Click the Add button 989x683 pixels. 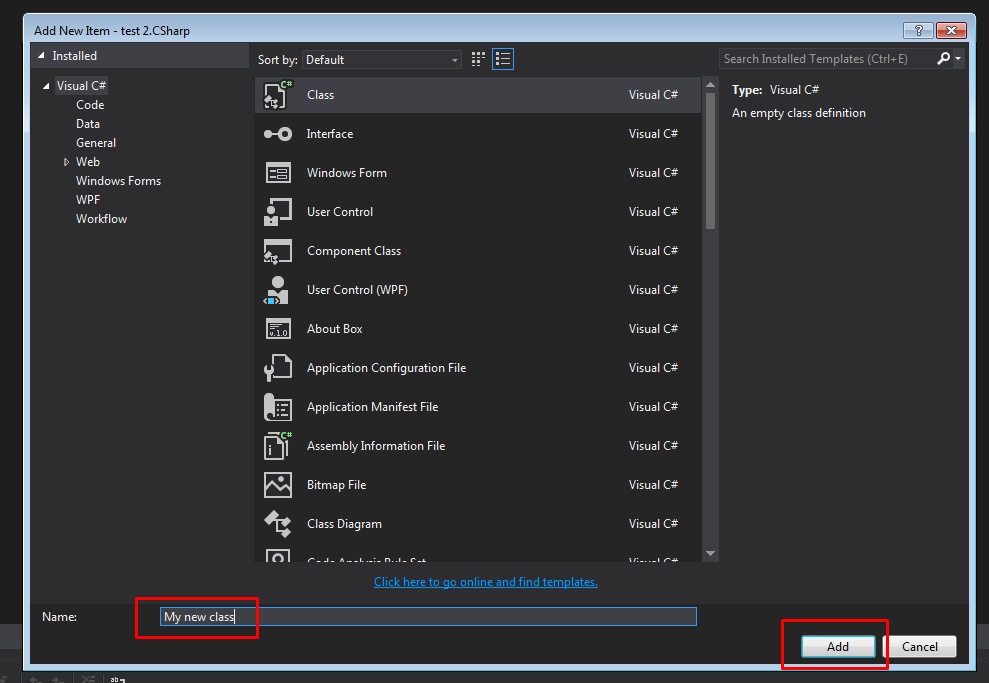[838, 646]
